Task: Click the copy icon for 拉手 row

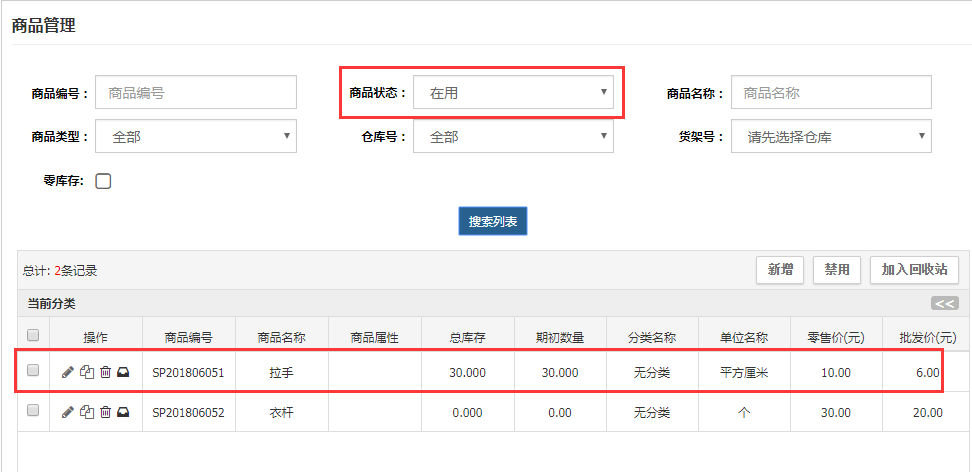Action: coord(87,372)
